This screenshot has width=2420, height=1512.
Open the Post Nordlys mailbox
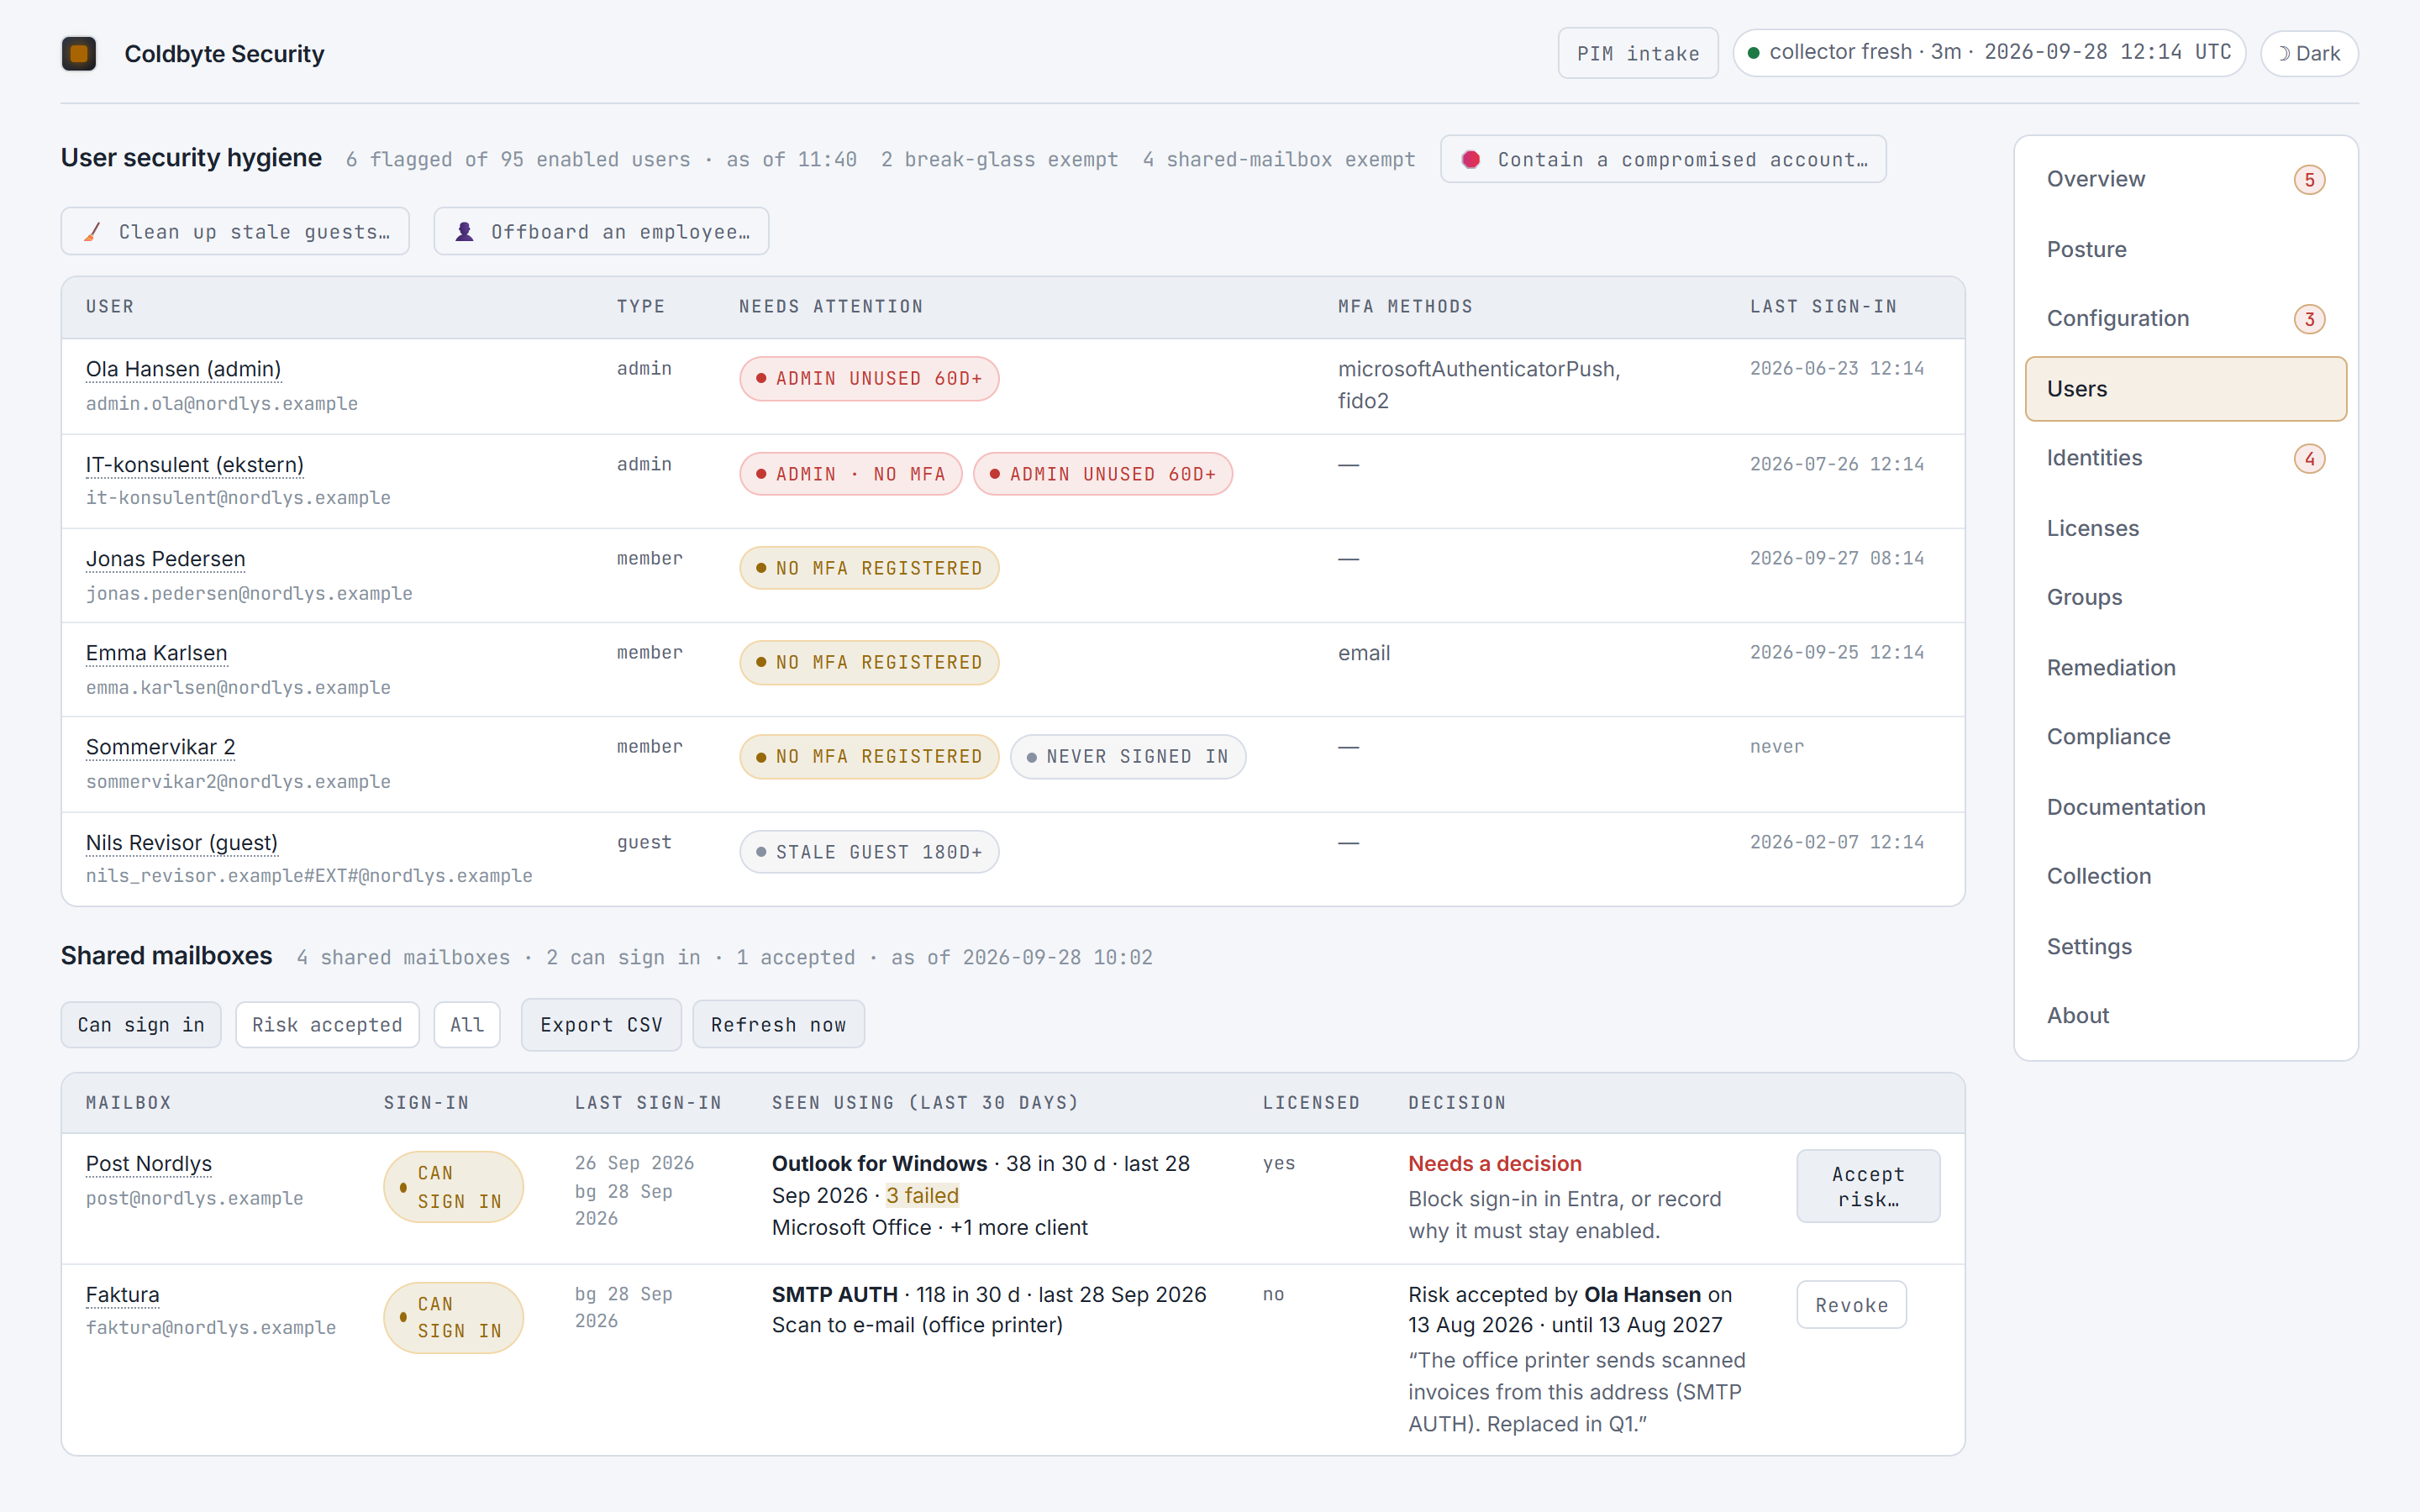(x=148, y=1164)
